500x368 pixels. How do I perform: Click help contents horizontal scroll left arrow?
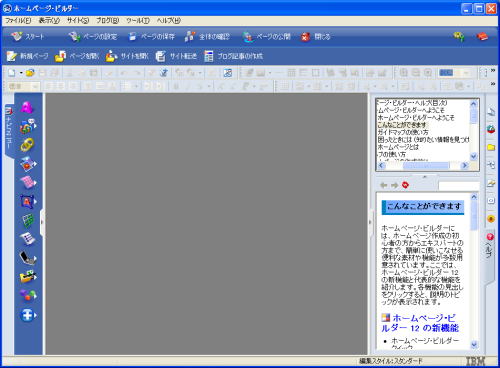pos(382,165)
